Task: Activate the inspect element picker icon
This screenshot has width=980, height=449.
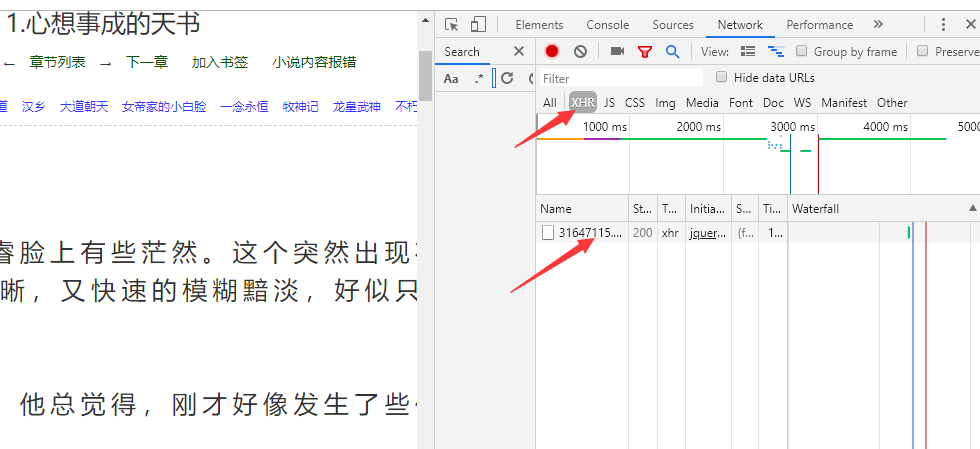Action: [451, 24]
